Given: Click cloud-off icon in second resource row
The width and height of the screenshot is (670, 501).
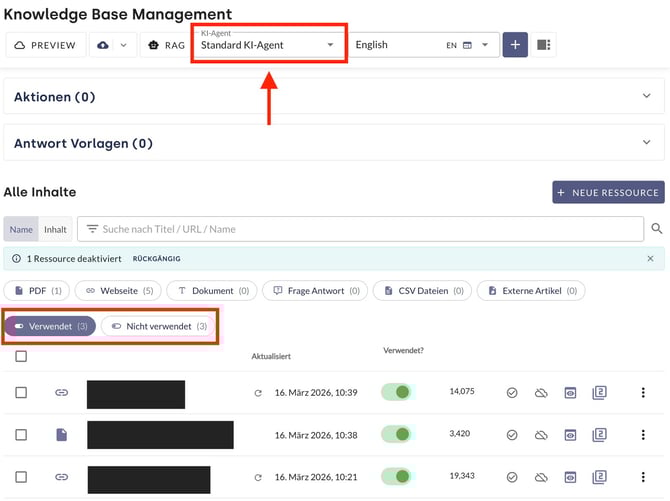Looking at the screenshot, I should 540,435.
